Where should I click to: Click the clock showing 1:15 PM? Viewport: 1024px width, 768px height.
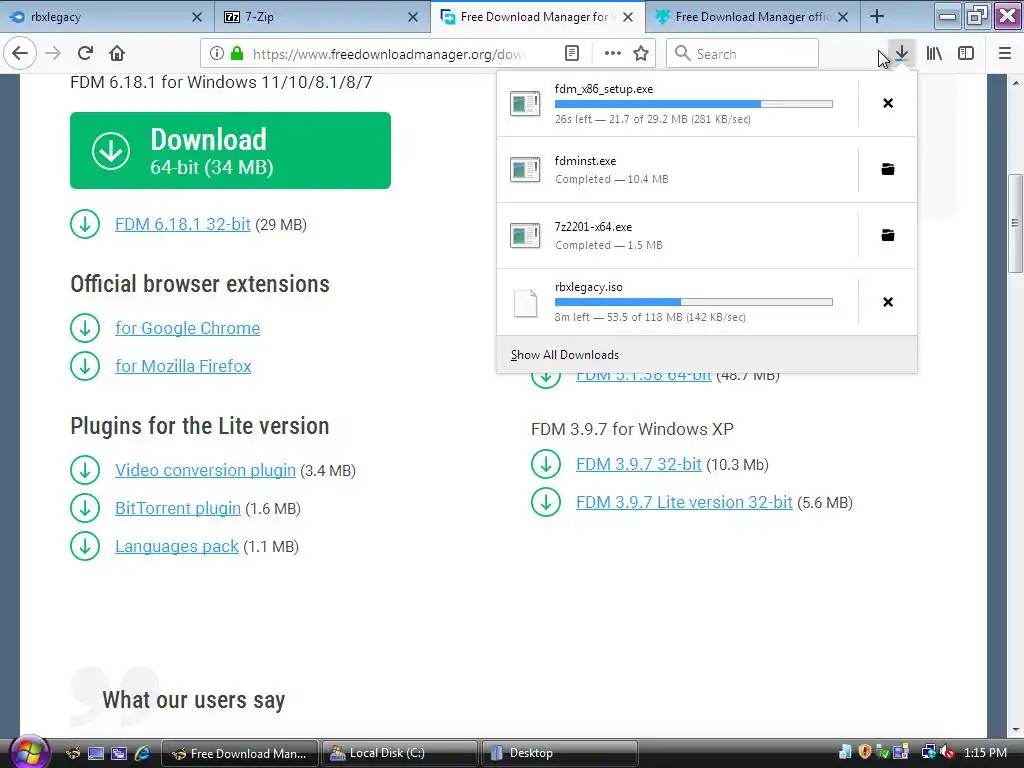(x=985, y=753)
